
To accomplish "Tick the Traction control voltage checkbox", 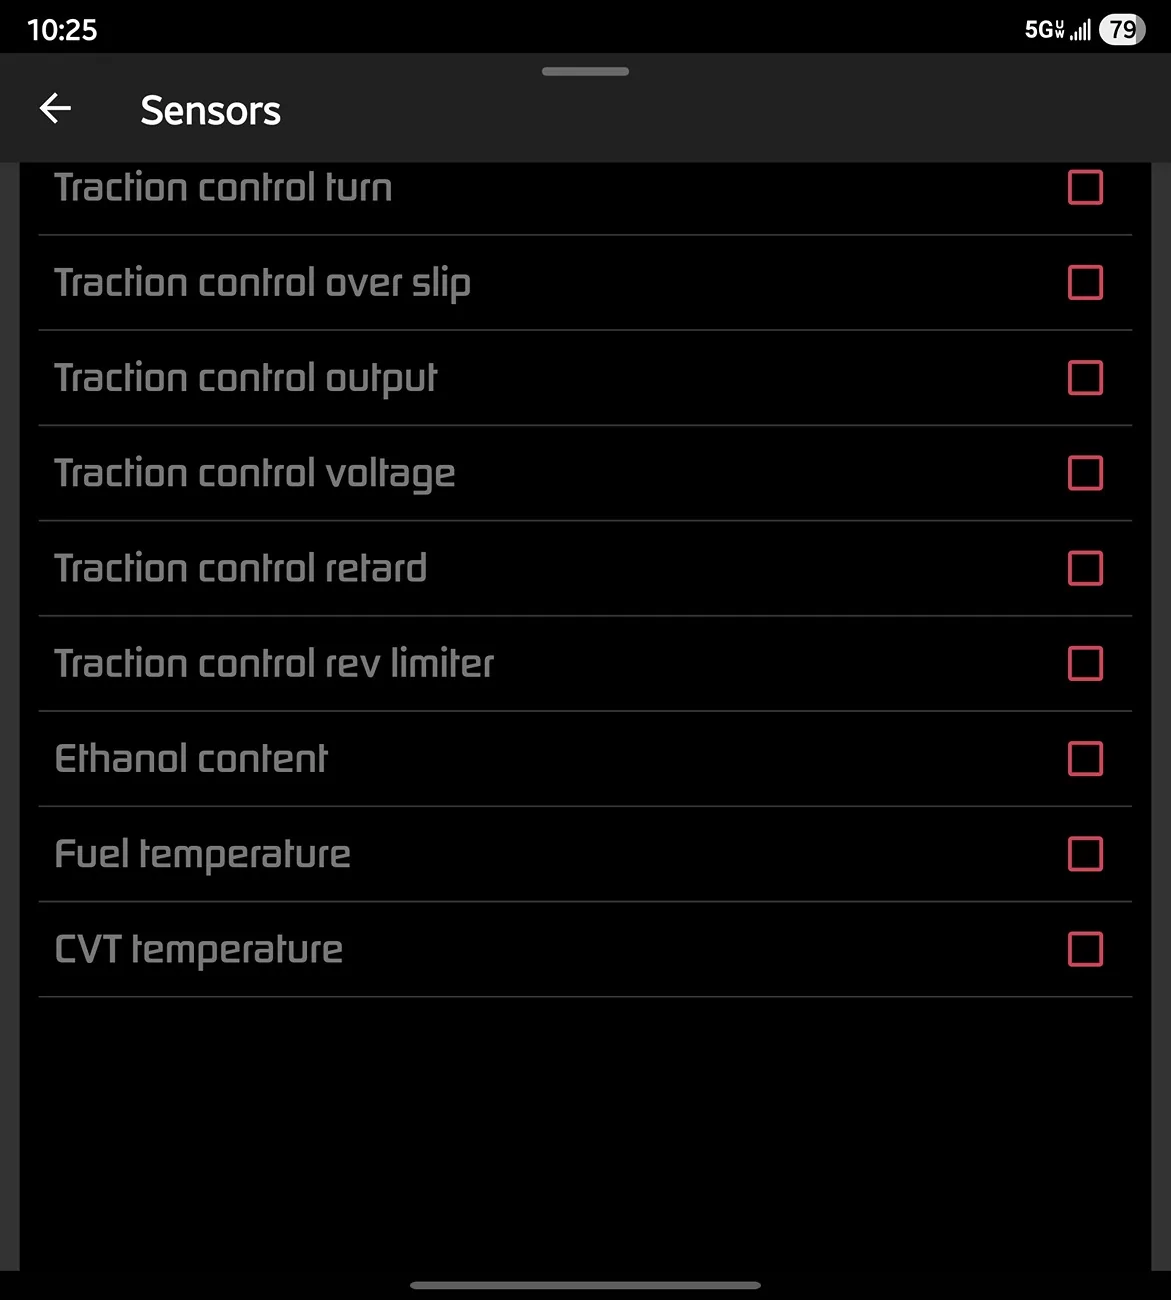I will (x=1085, y=473).
